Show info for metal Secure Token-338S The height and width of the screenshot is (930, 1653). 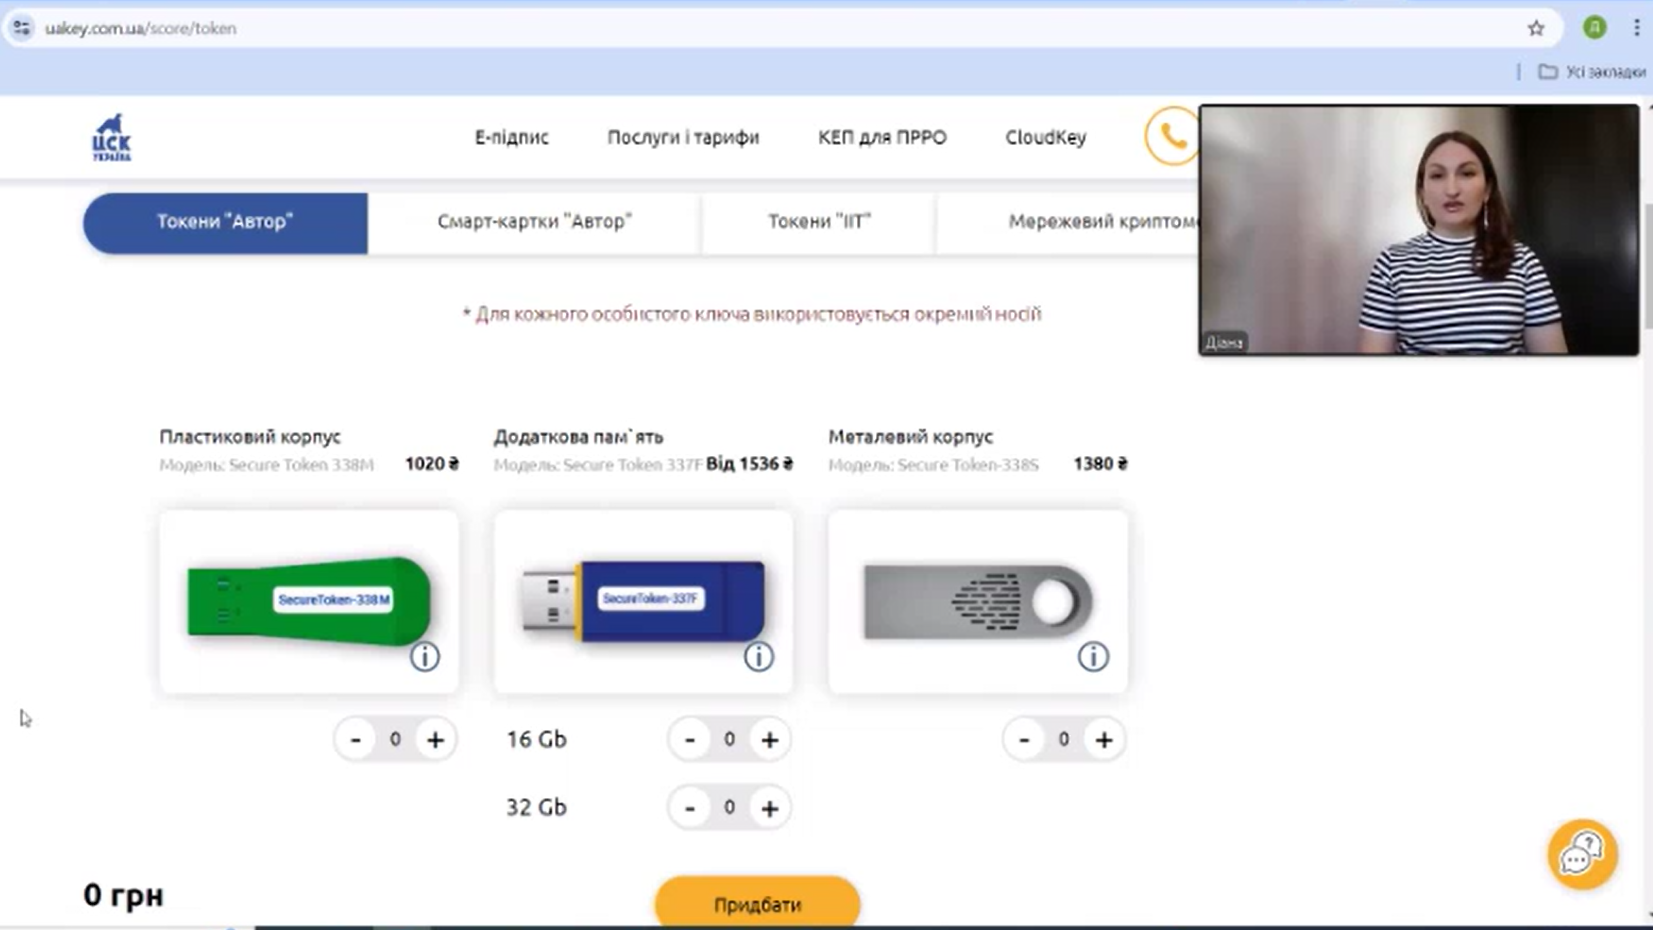[x=1093, y=657]
